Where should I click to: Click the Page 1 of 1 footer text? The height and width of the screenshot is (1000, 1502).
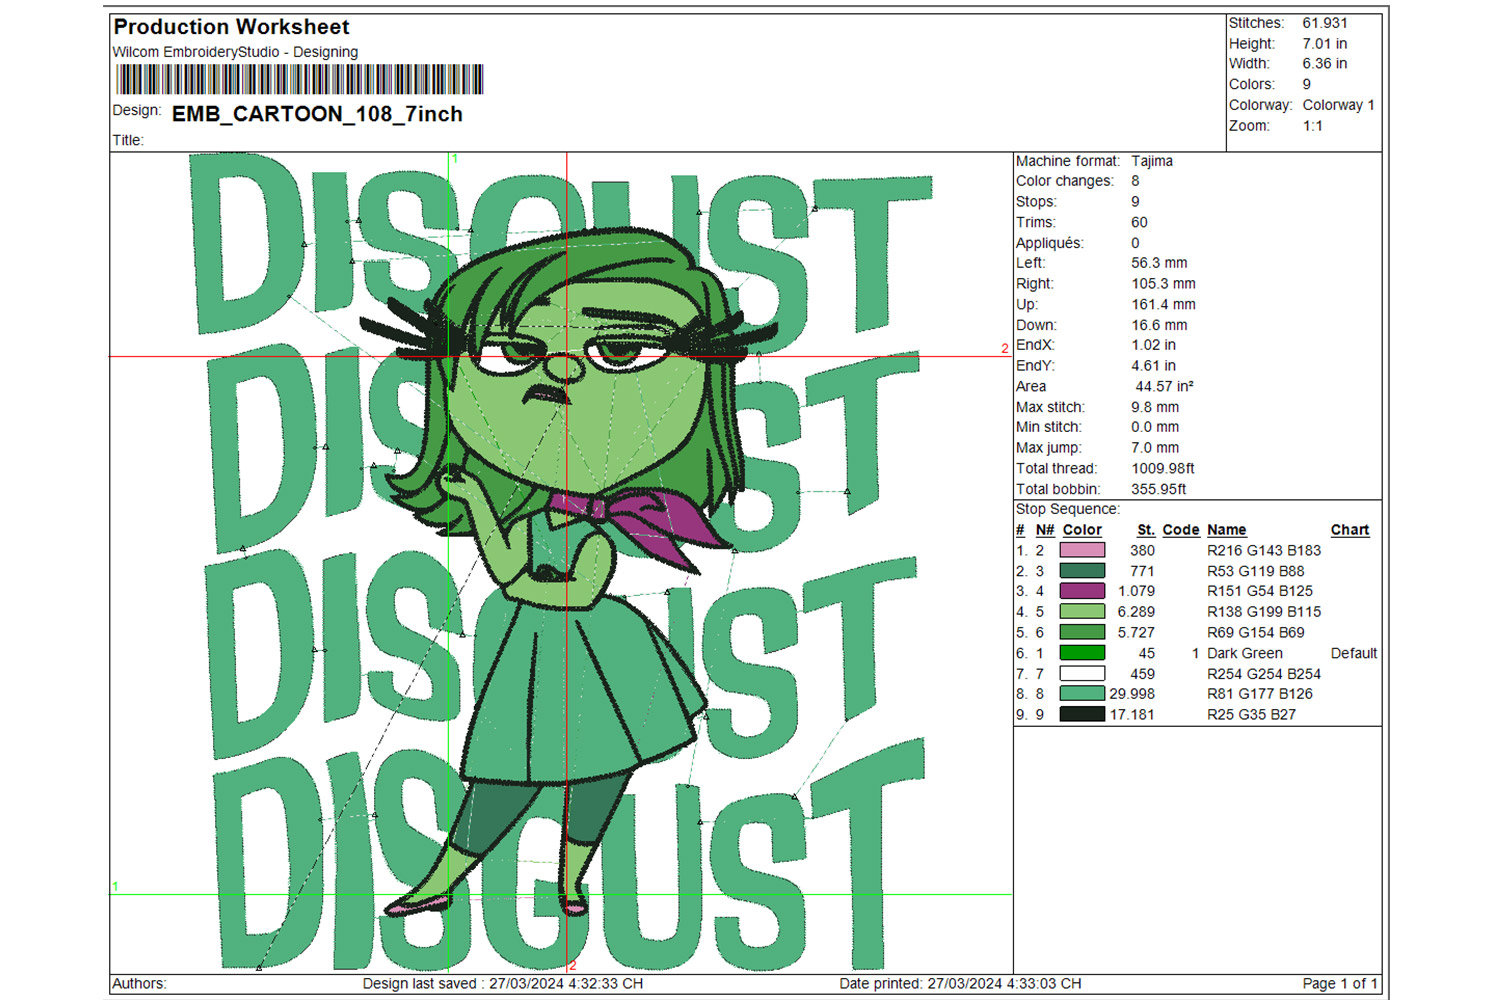tap(1339, 984)
